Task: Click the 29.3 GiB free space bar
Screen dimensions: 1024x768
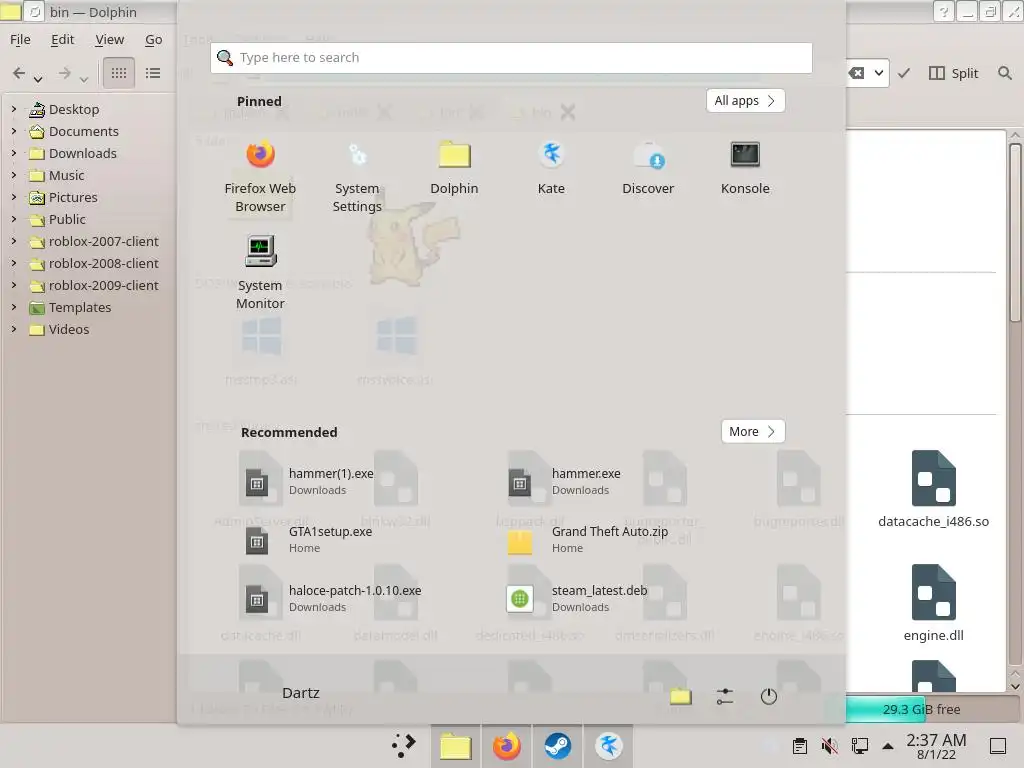Action: (x=921, y=709)
